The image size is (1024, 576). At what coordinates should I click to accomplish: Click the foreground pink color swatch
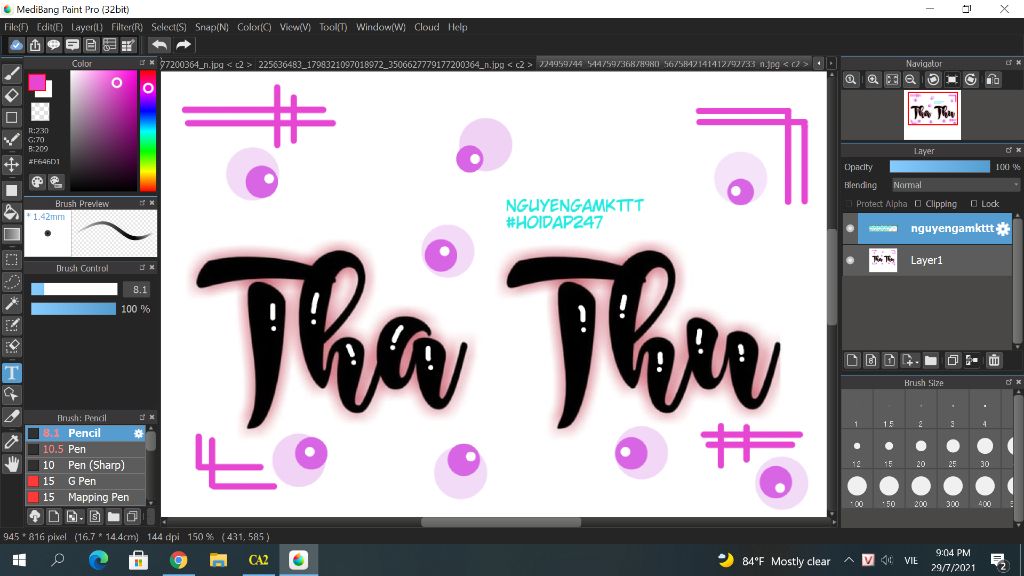point(37,82)
